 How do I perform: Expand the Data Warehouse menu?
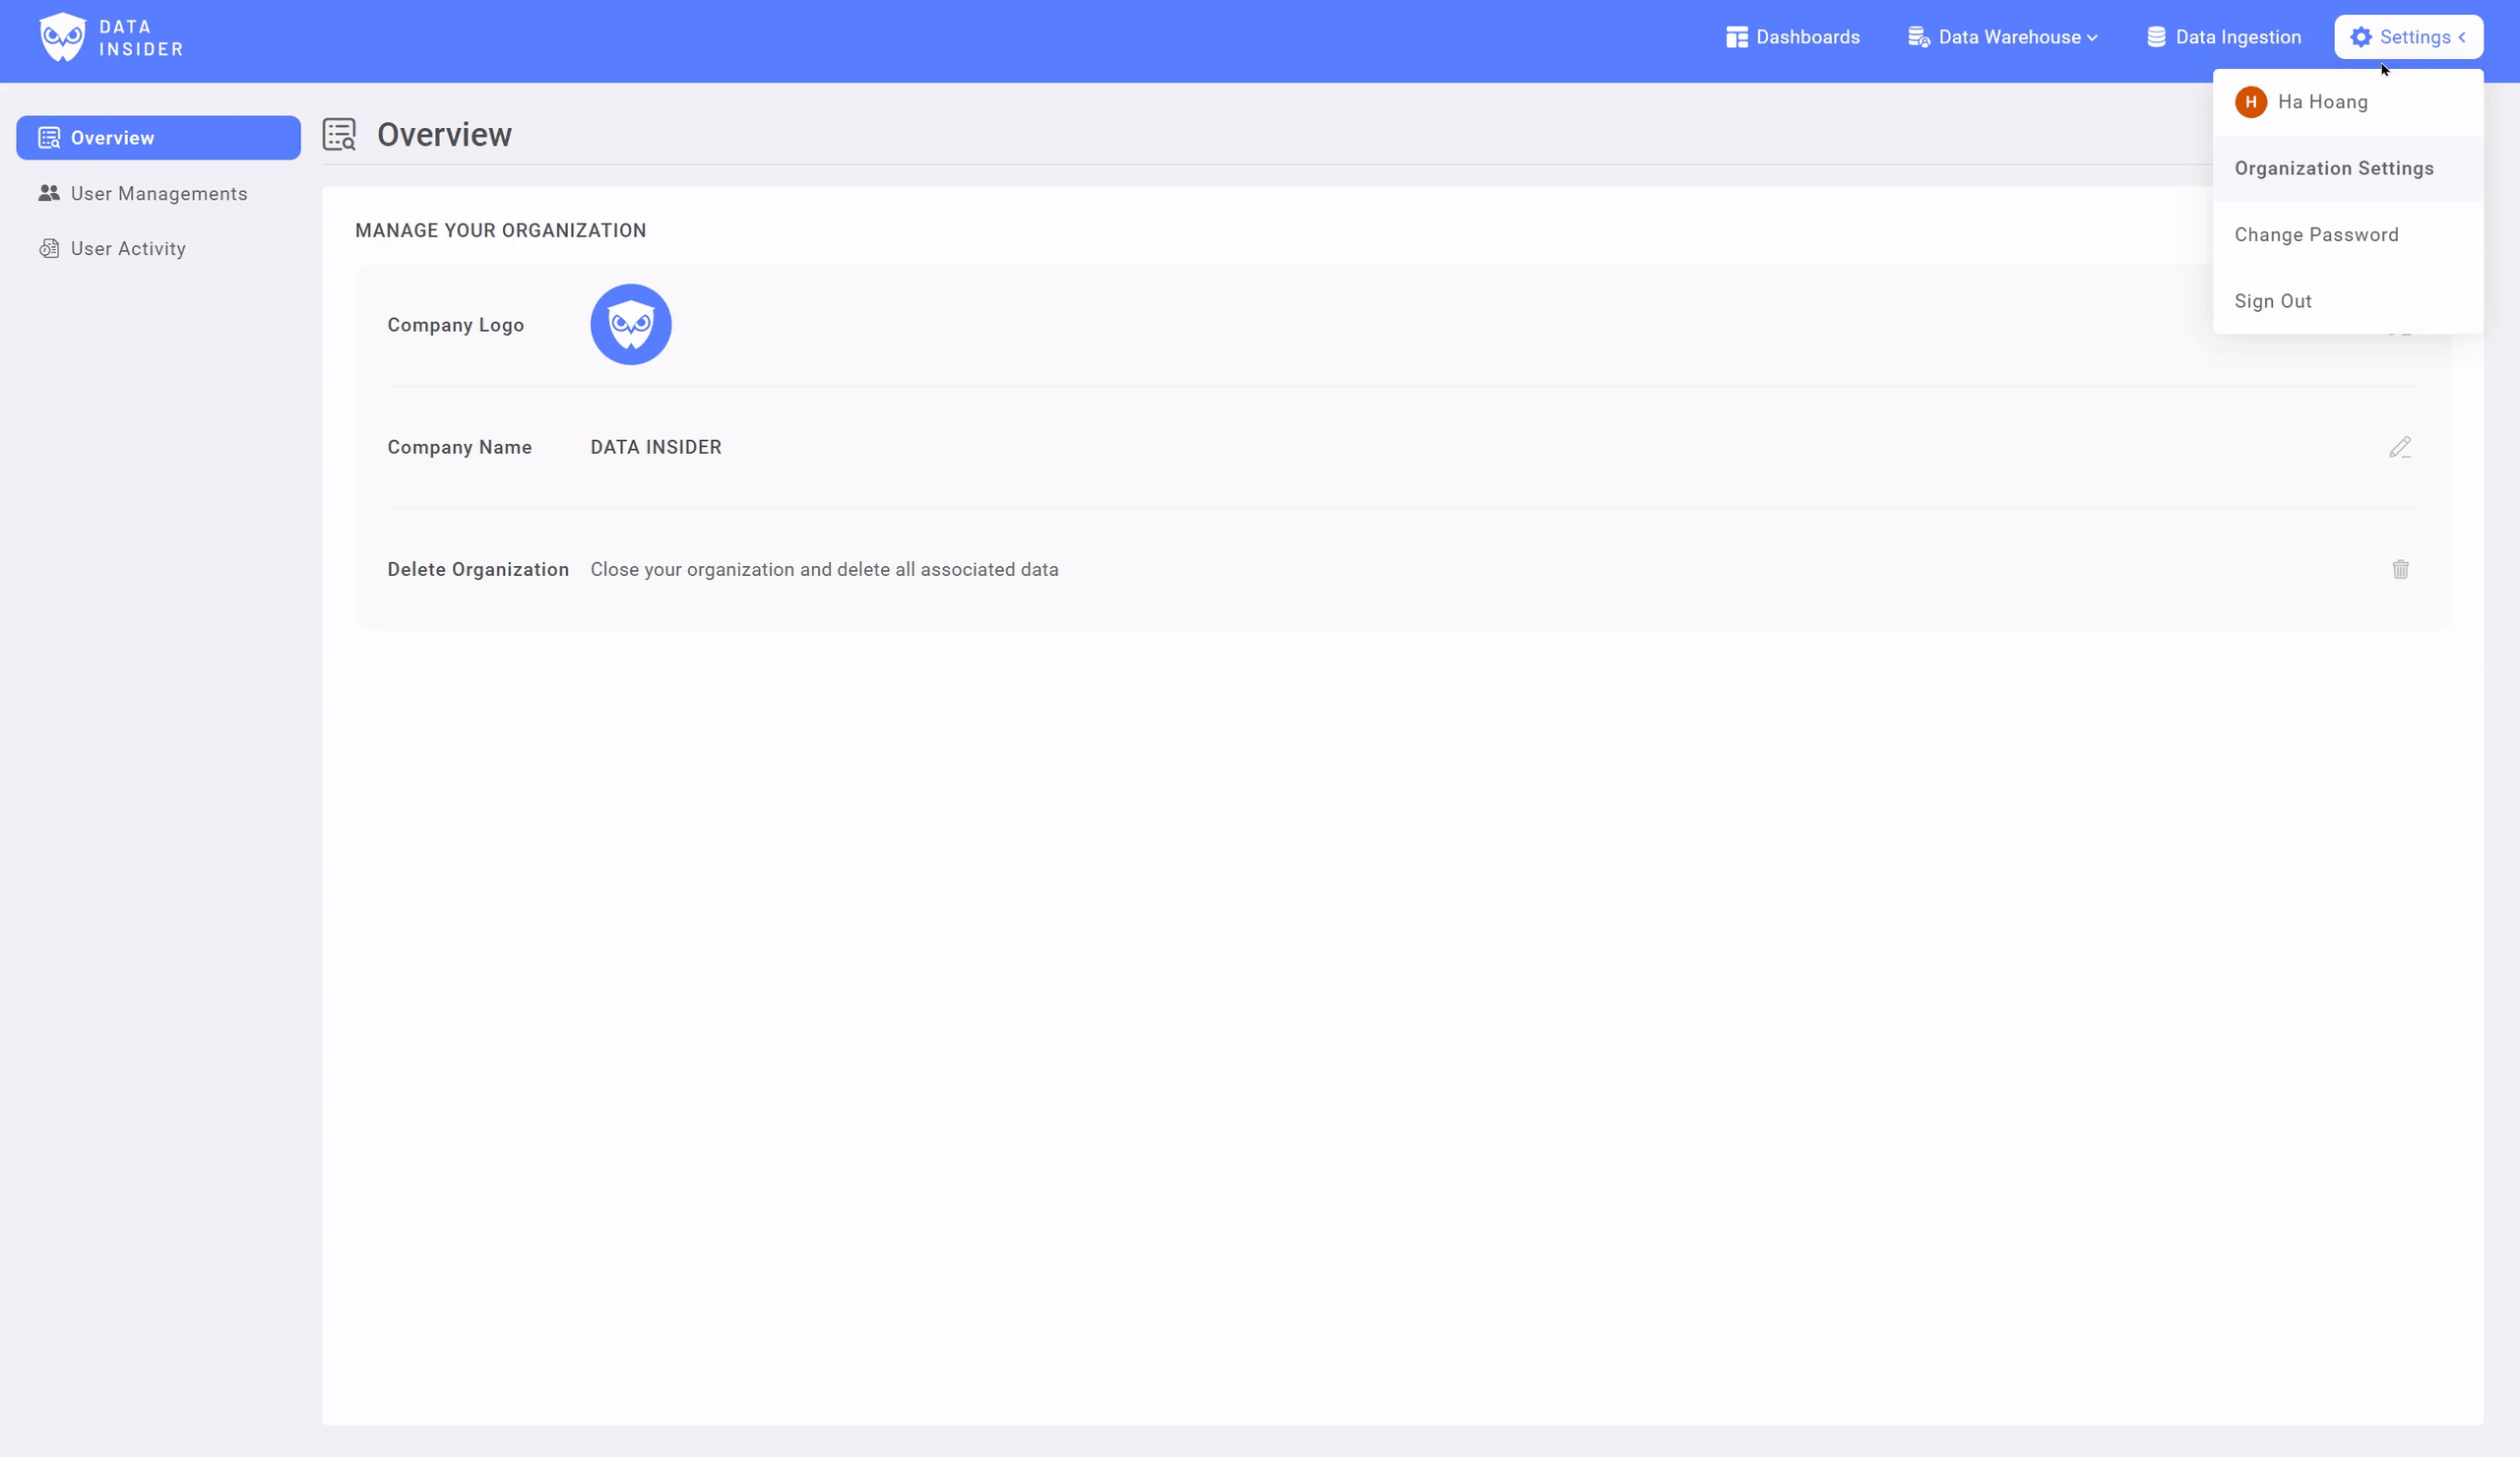[x=2002, y=37]
